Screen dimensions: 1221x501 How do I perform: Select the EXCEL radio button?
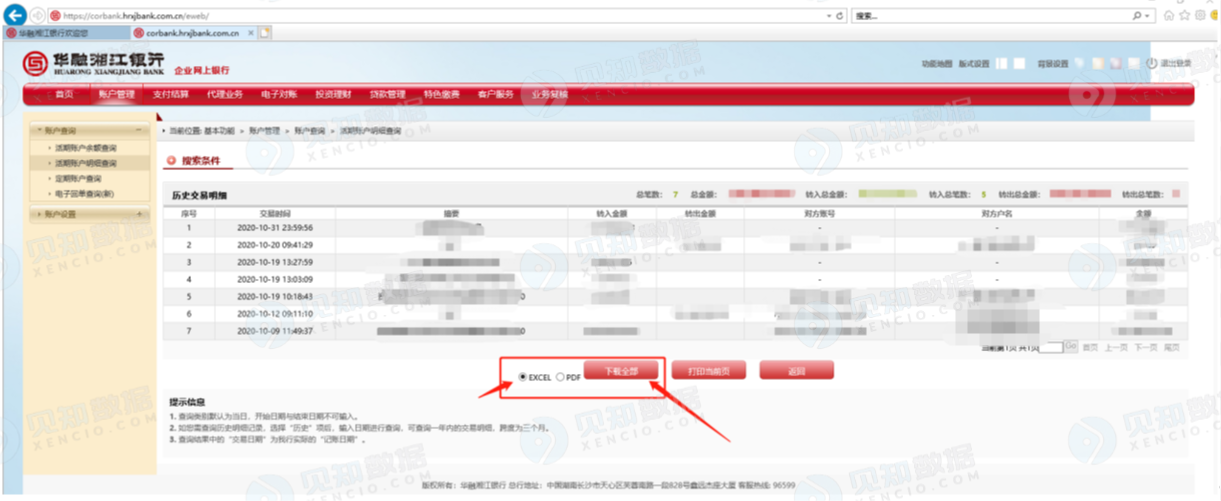coord(523,377)
